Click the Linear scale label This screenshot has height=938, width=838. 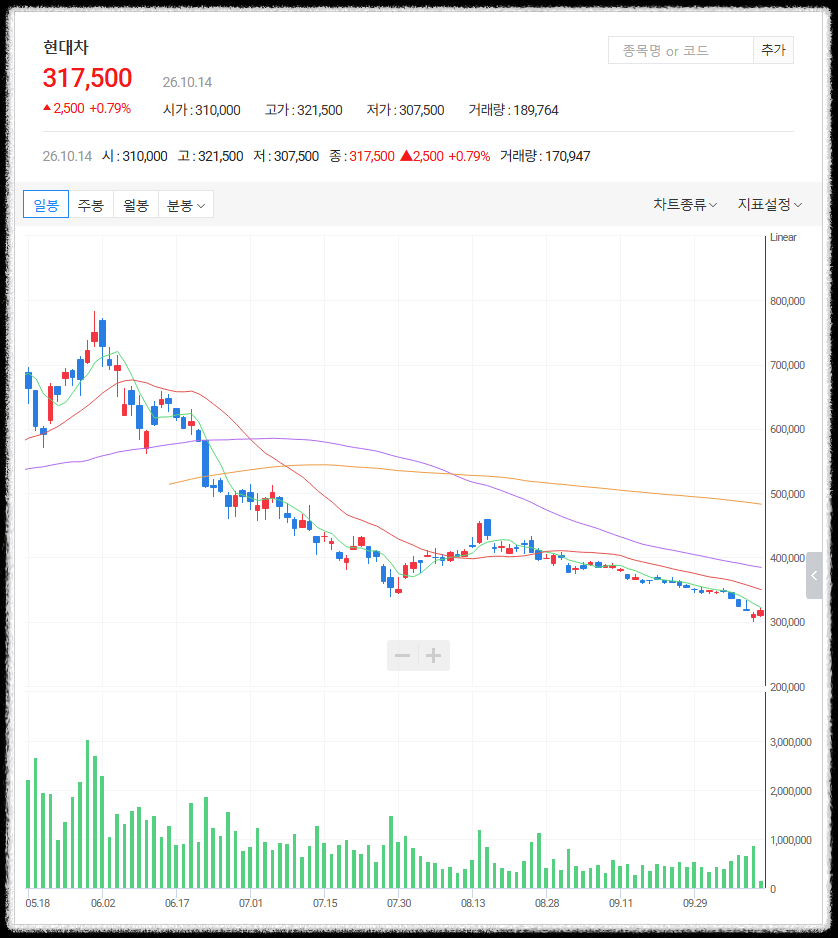[783, 237]
